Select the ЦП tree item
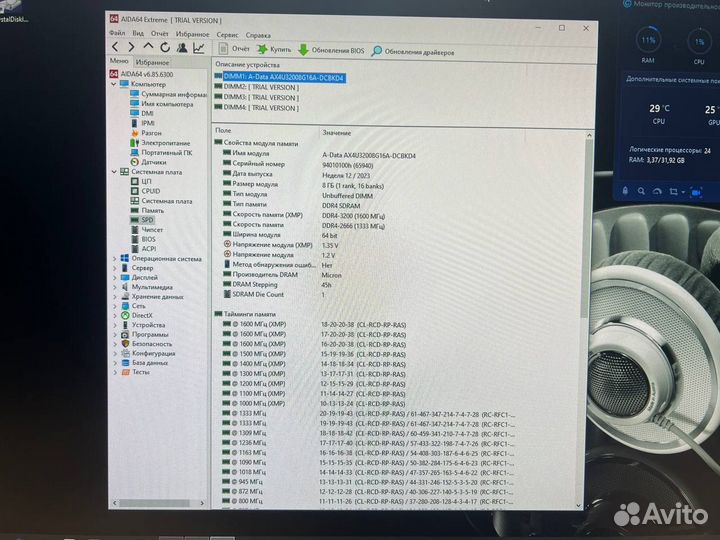Screen dimensions: 720x540 point(141,181)
